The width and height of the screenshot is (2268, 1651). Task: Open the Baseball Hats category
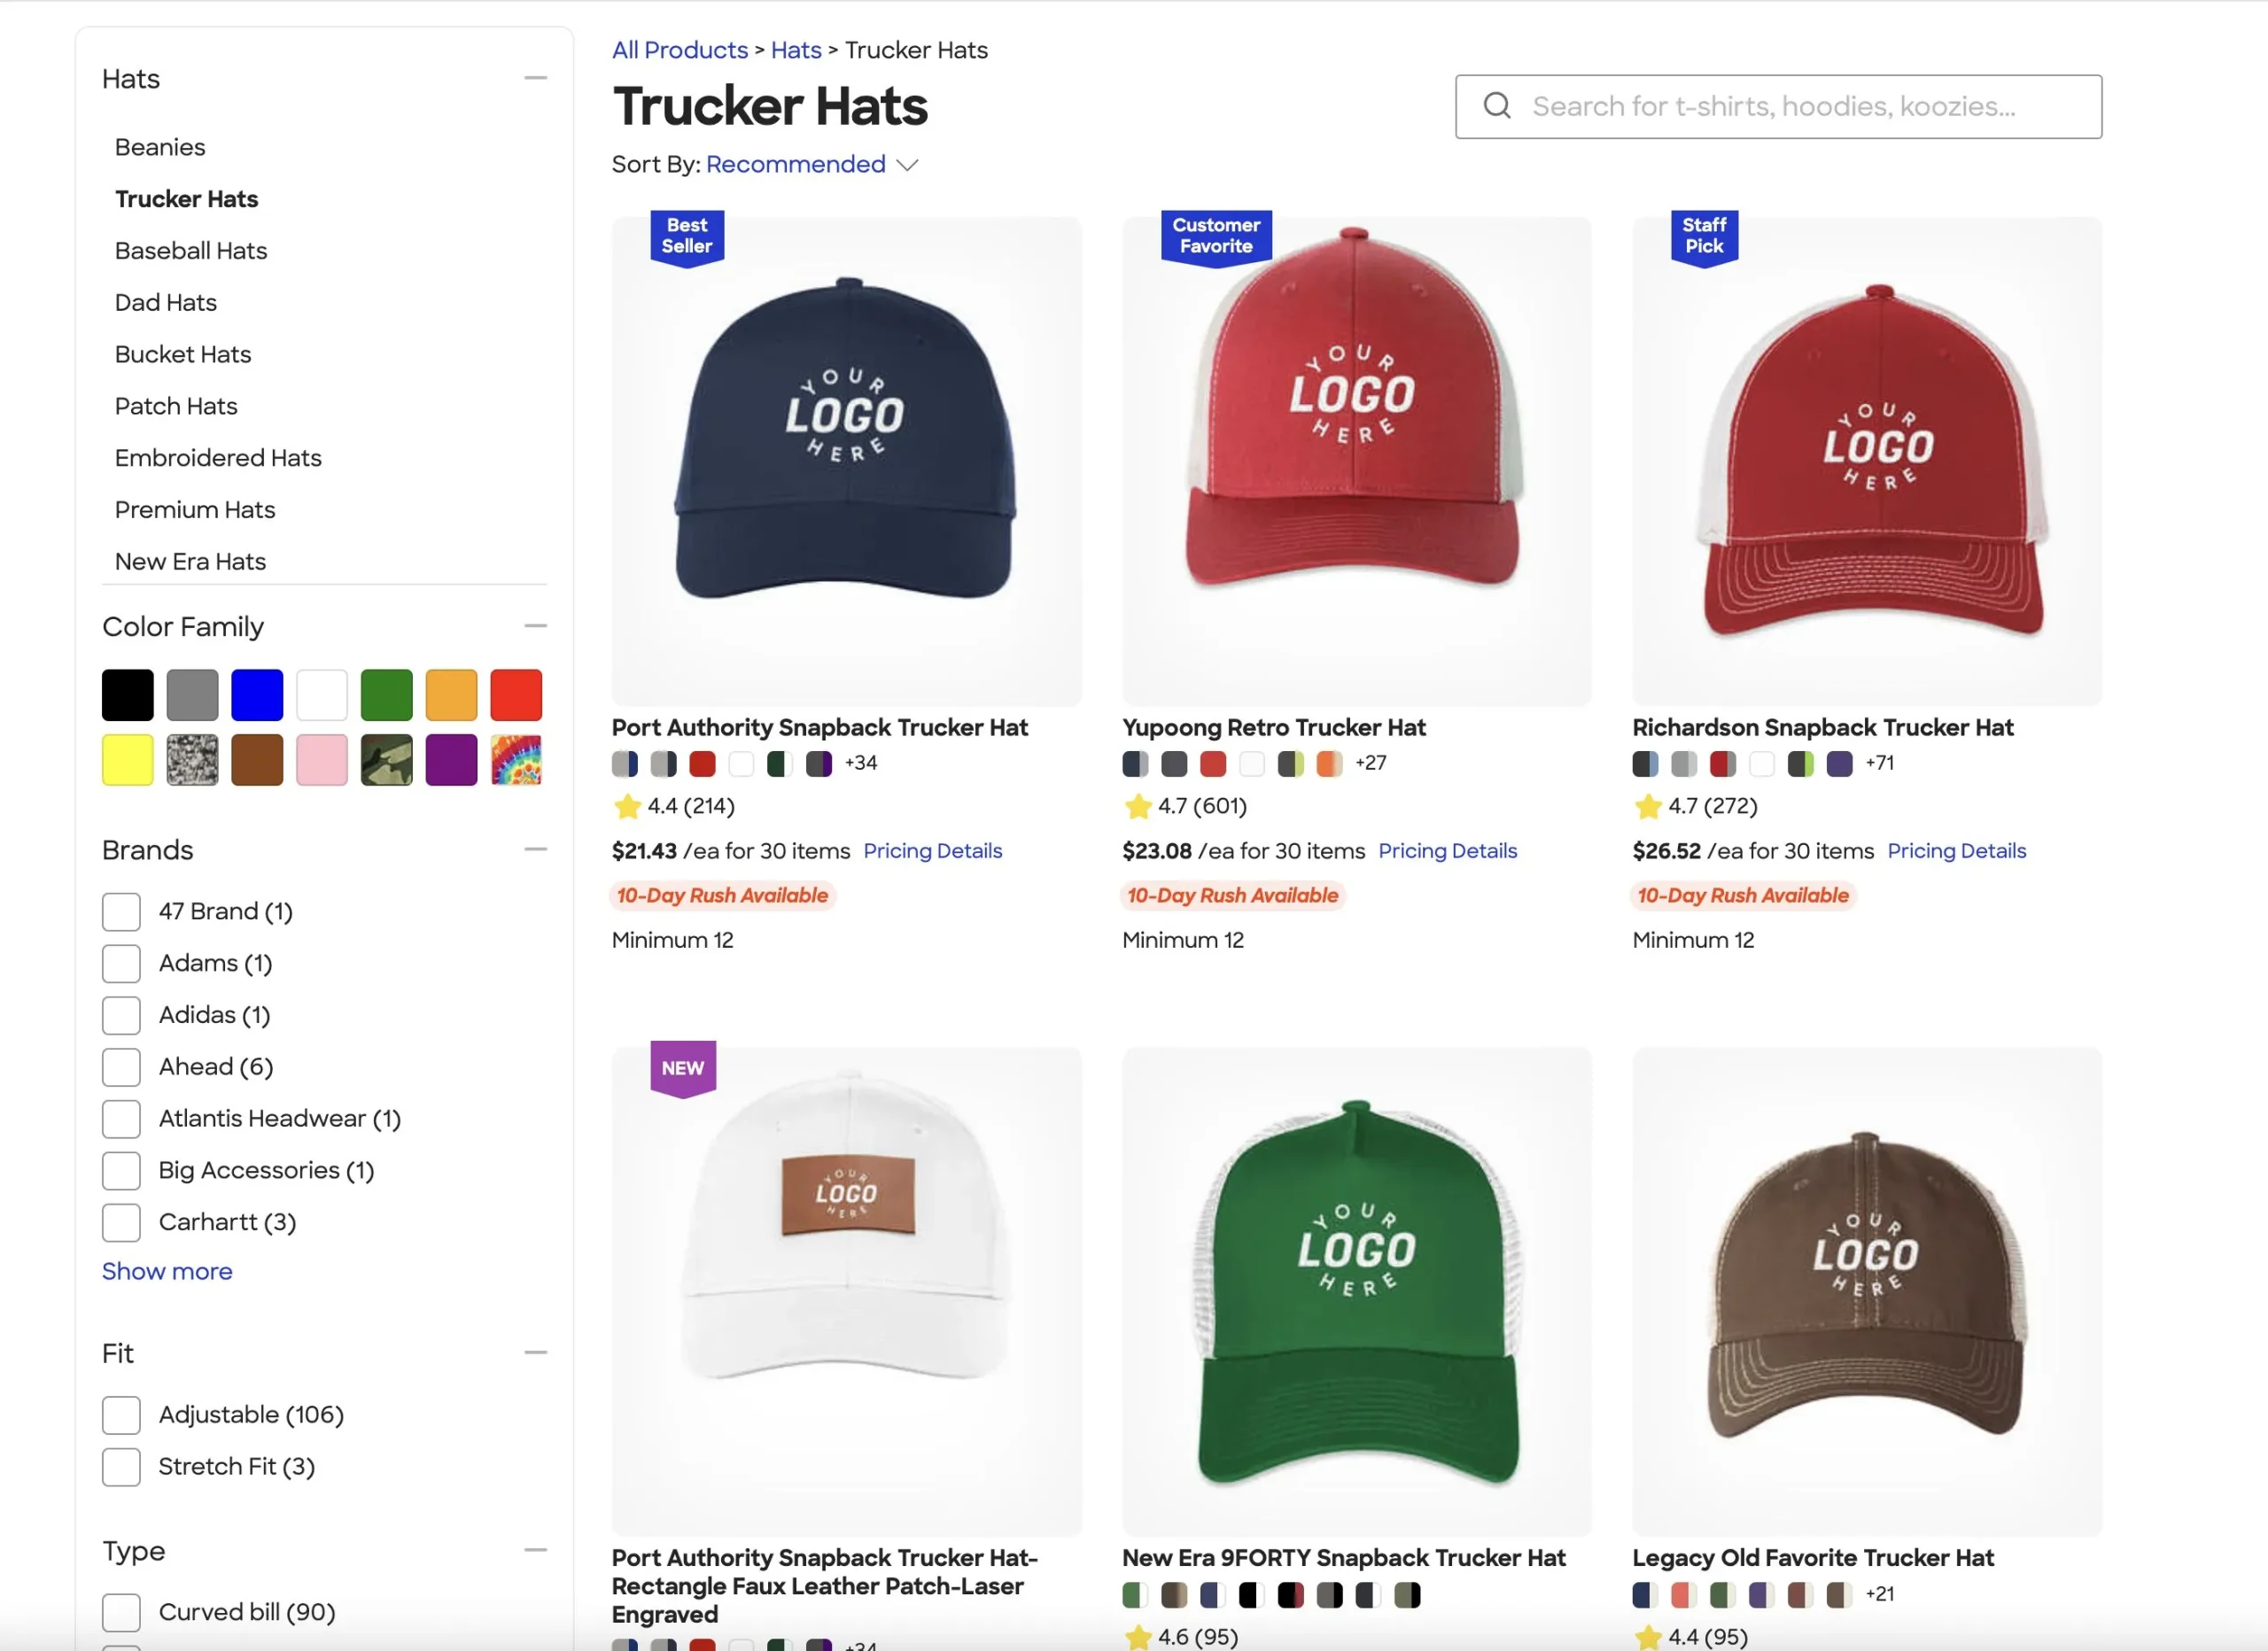pyautogui.click(x=191, y=251)
